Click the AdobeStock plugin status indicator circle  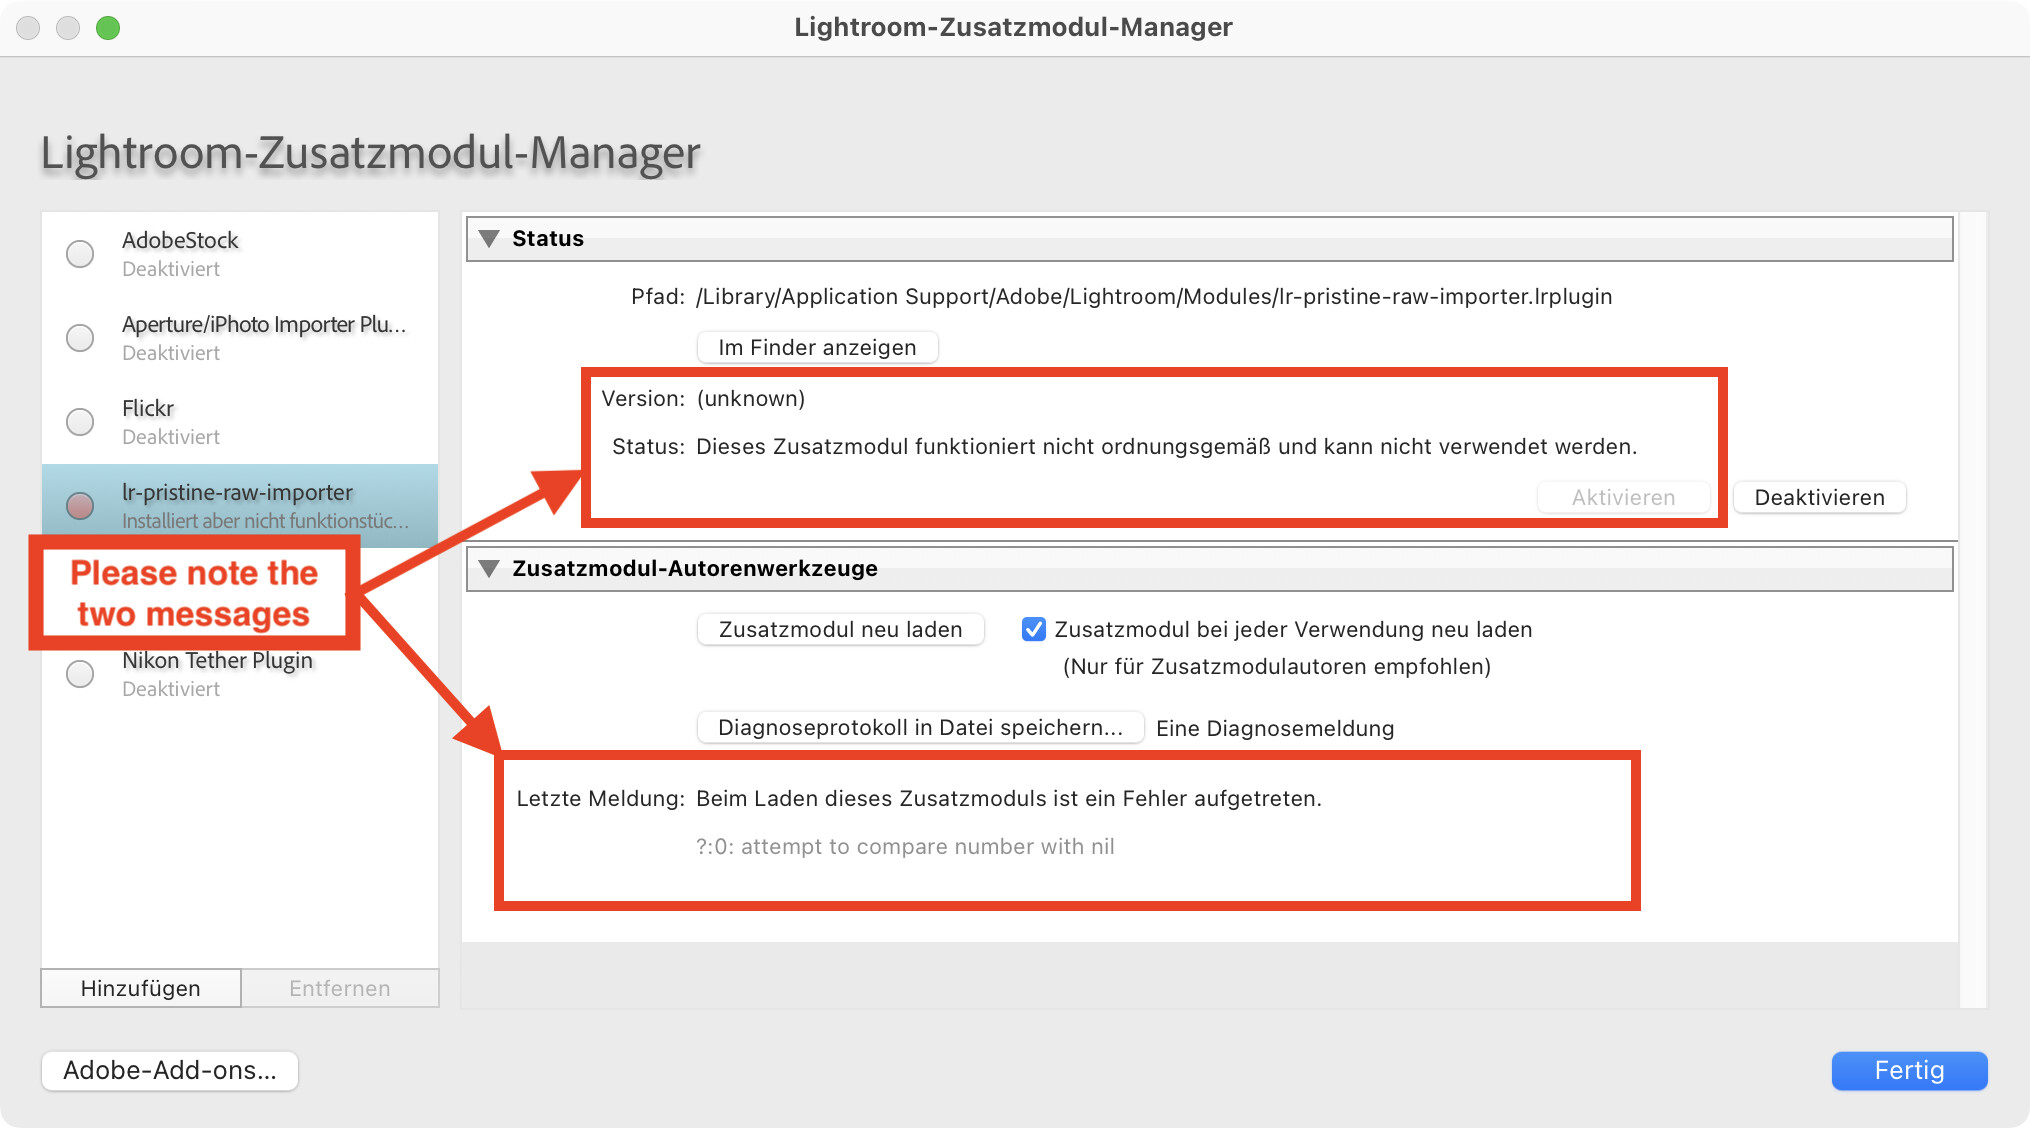click(80, 254)
